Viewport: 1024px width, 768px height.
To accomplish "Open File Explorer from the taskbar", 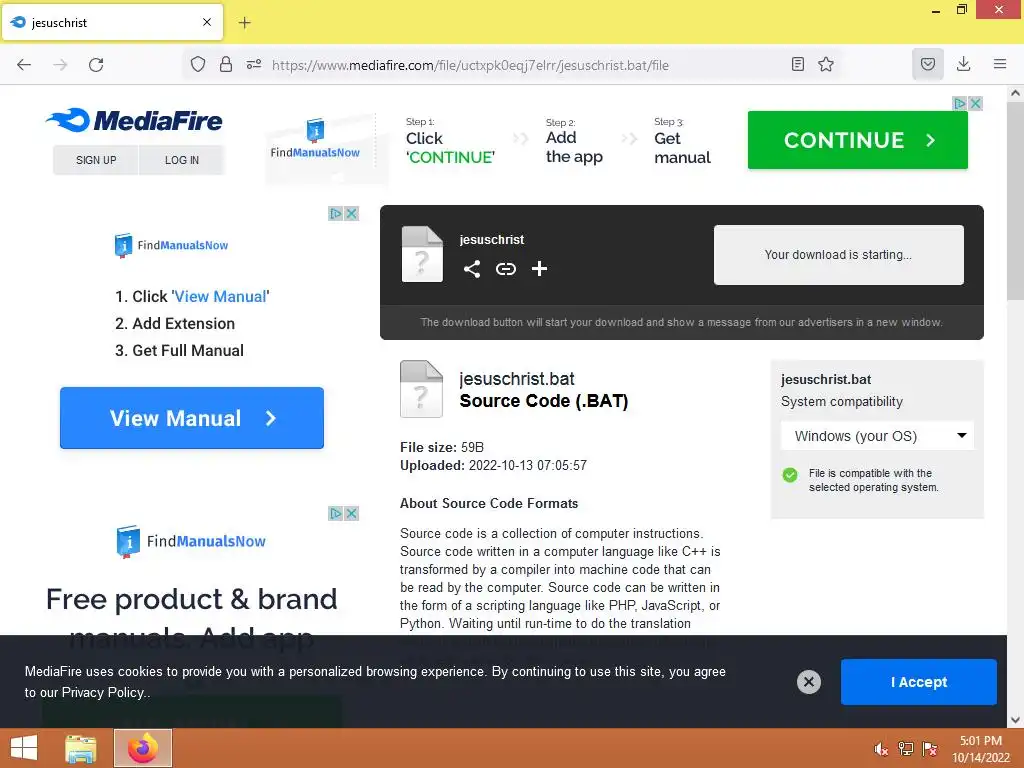I will [x=81, y=748].
